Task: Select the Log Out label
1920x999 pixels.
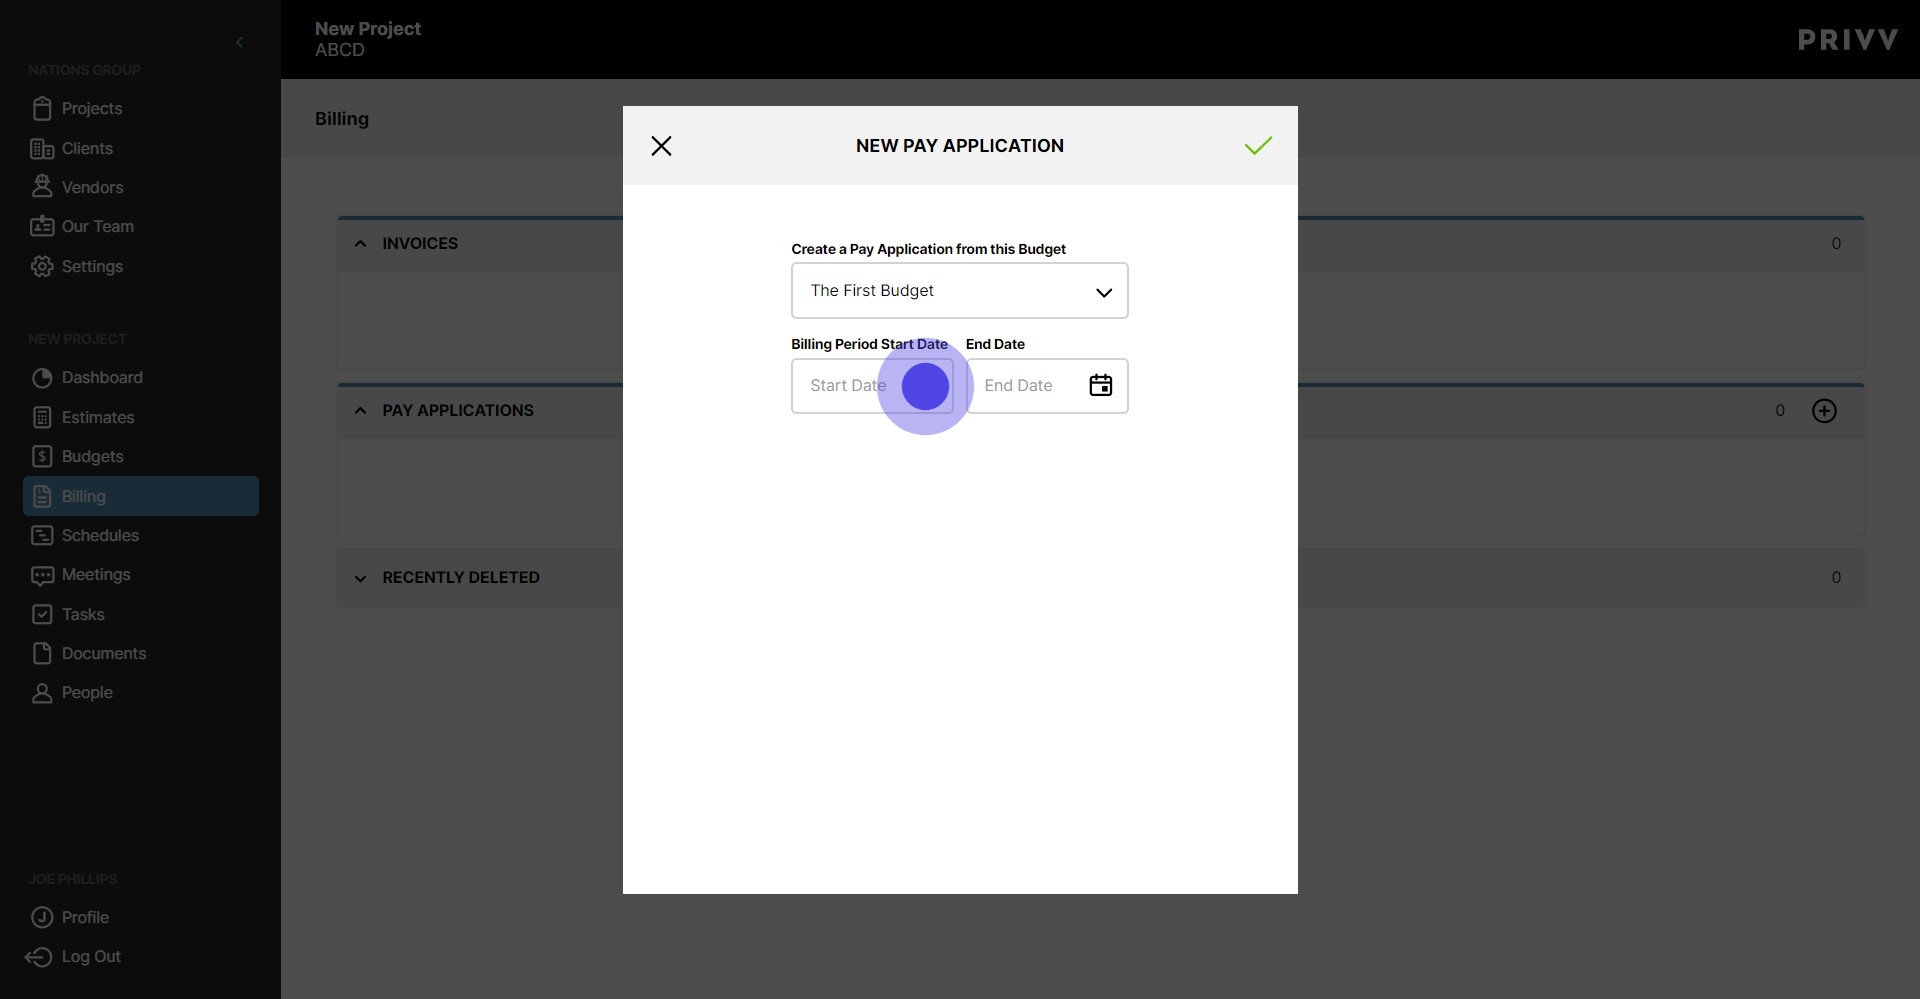Action: point(91,956)
